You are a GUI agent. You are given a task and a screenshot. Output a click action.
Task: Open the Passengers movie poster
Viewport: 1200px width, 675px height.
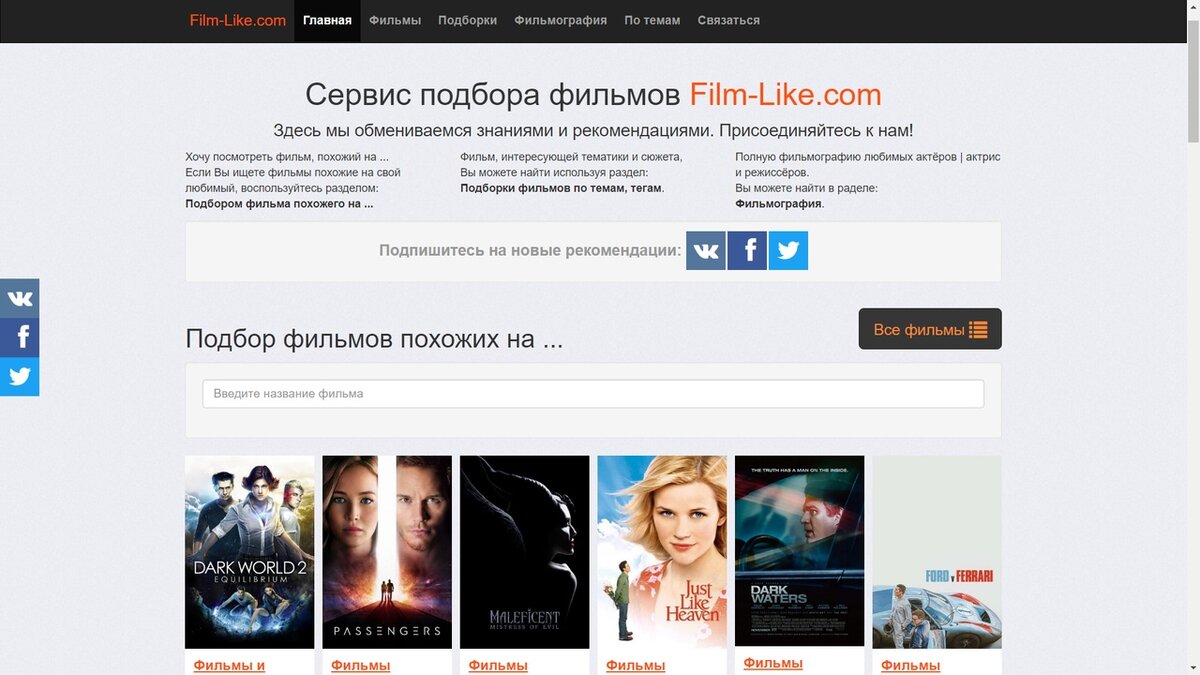(387, 552)
